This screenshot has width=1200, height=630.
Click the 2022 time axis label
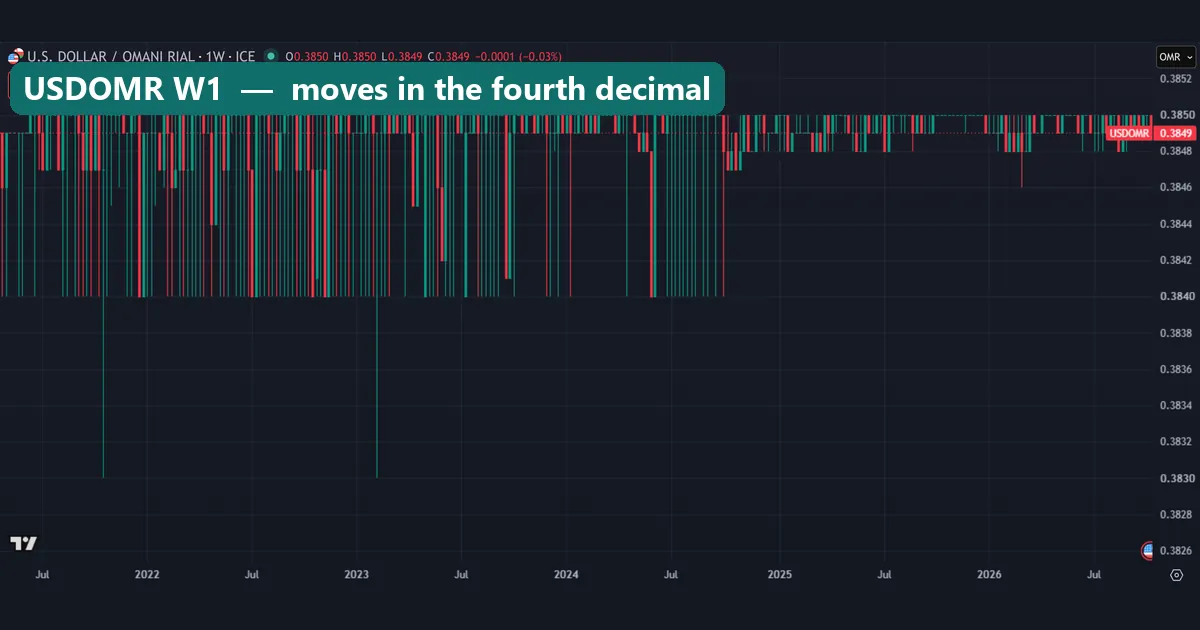tap(147, 575)
